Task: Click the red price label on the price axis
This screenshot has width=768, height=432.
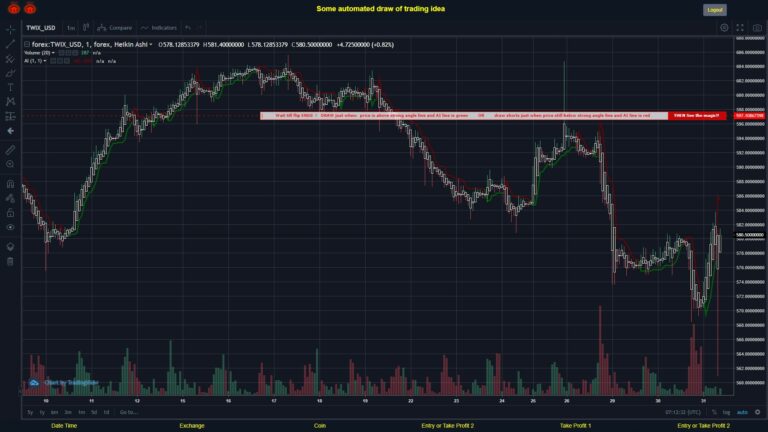Action: pos(749,116)
